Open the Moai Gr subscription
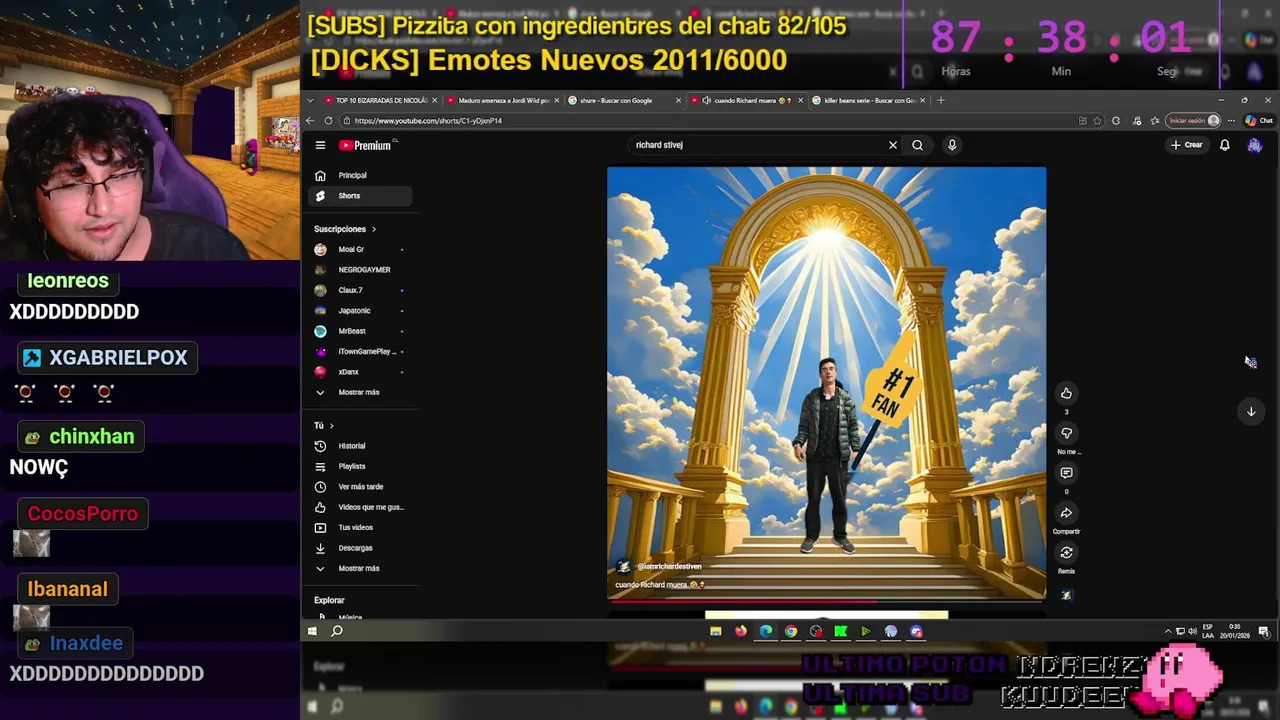1280x720 pixels. [x=360, y=249]
